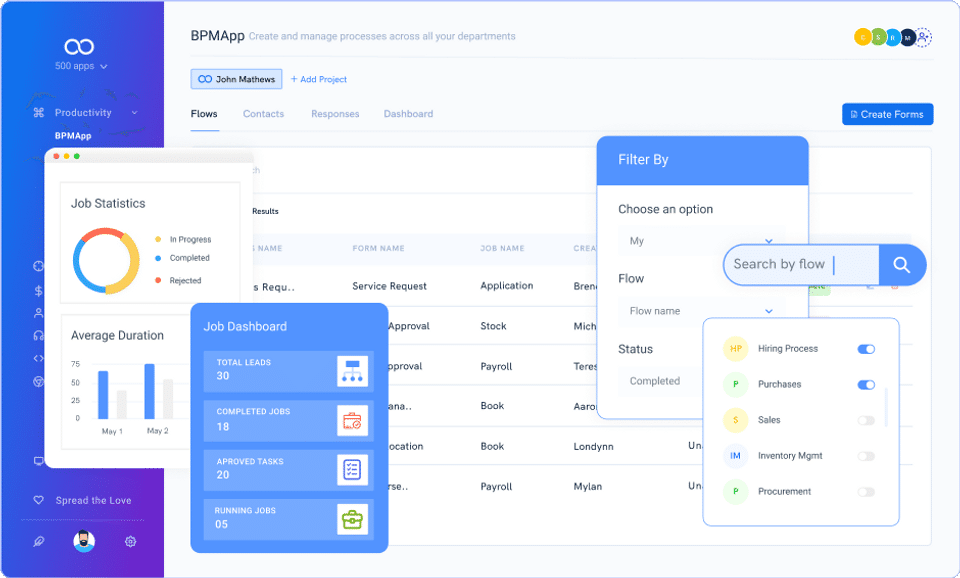
Task: Select the John Mathews project chip
Action: pyautogui.click(x=236, y=79)
